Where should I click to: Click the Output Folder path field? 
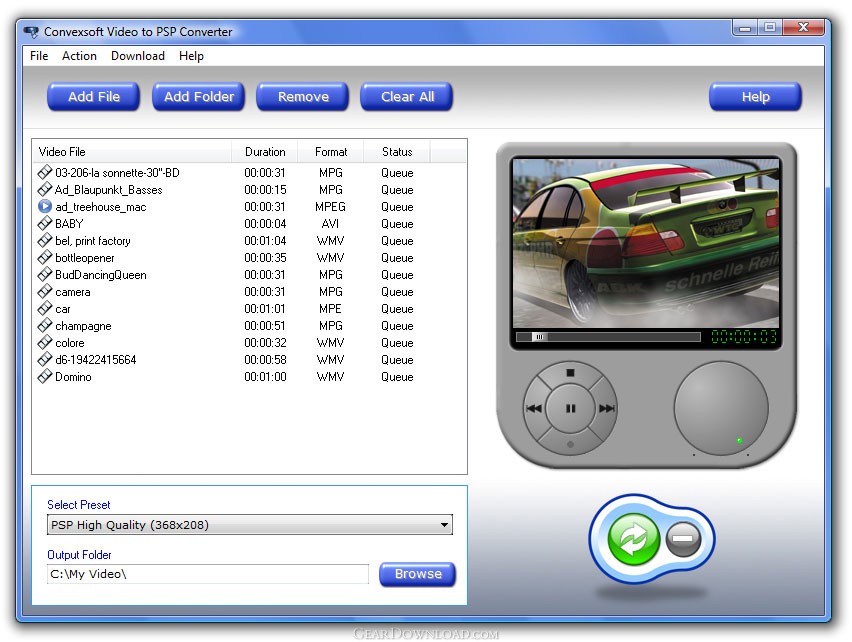[208, 574]
